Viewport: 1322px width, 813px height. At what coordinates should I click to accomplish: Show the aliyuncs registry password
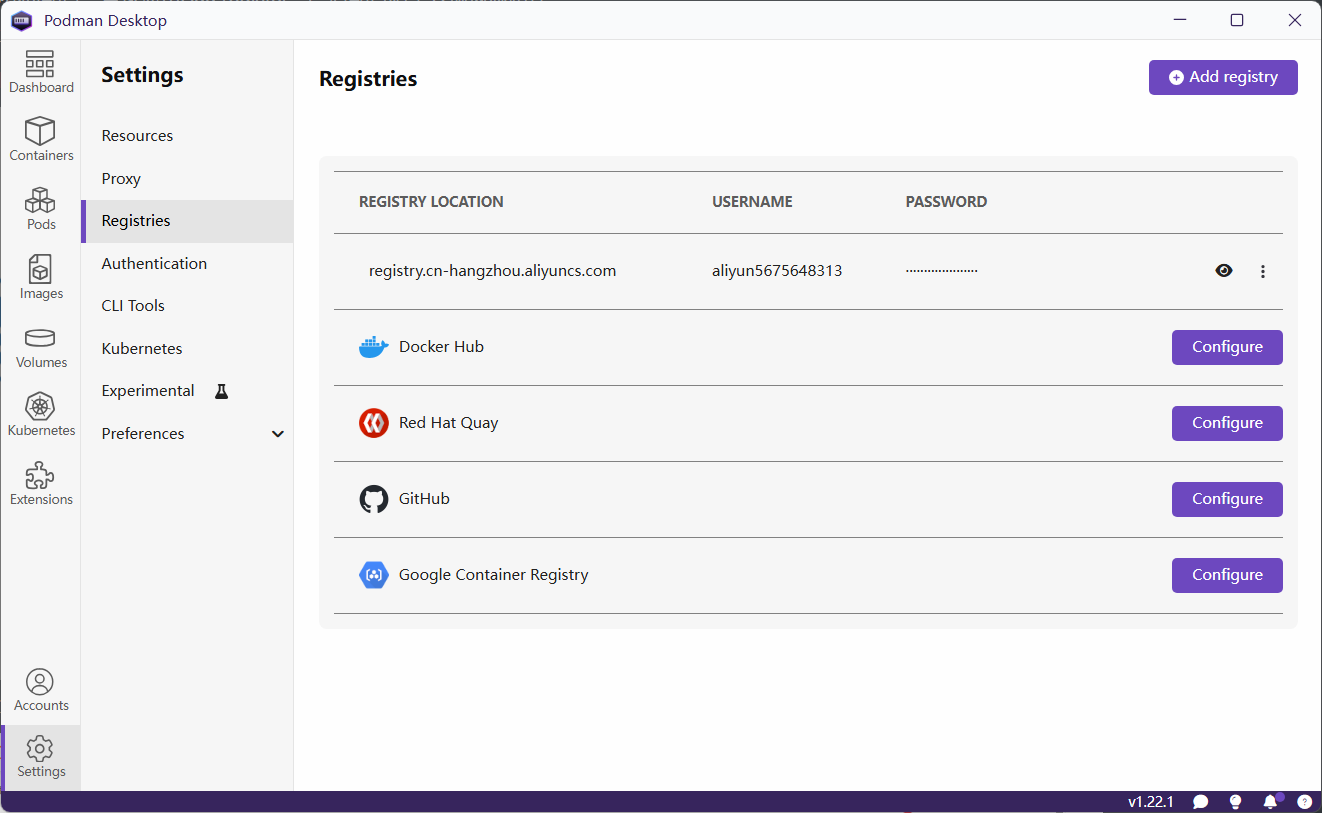coord(1224,270)
